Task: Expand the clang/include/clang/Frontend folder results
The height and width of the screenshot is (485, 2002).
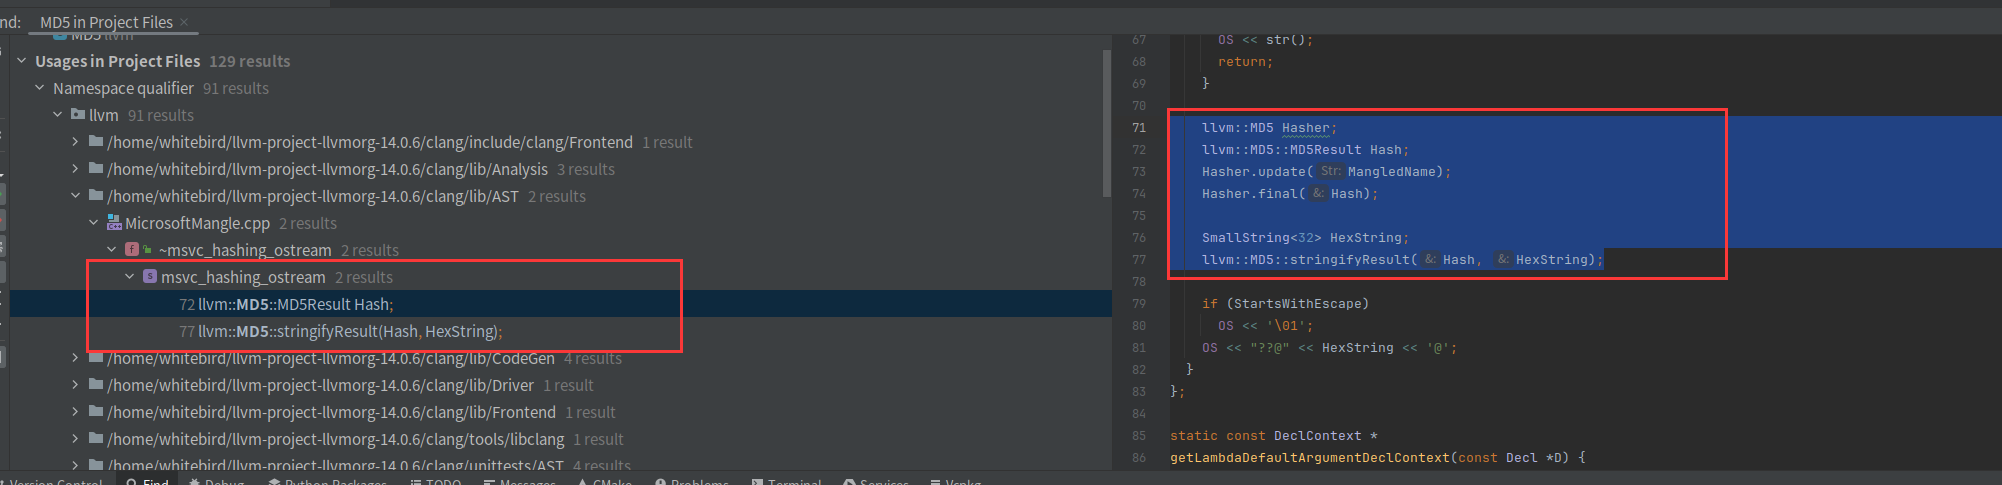Action: tap(75, 142)
